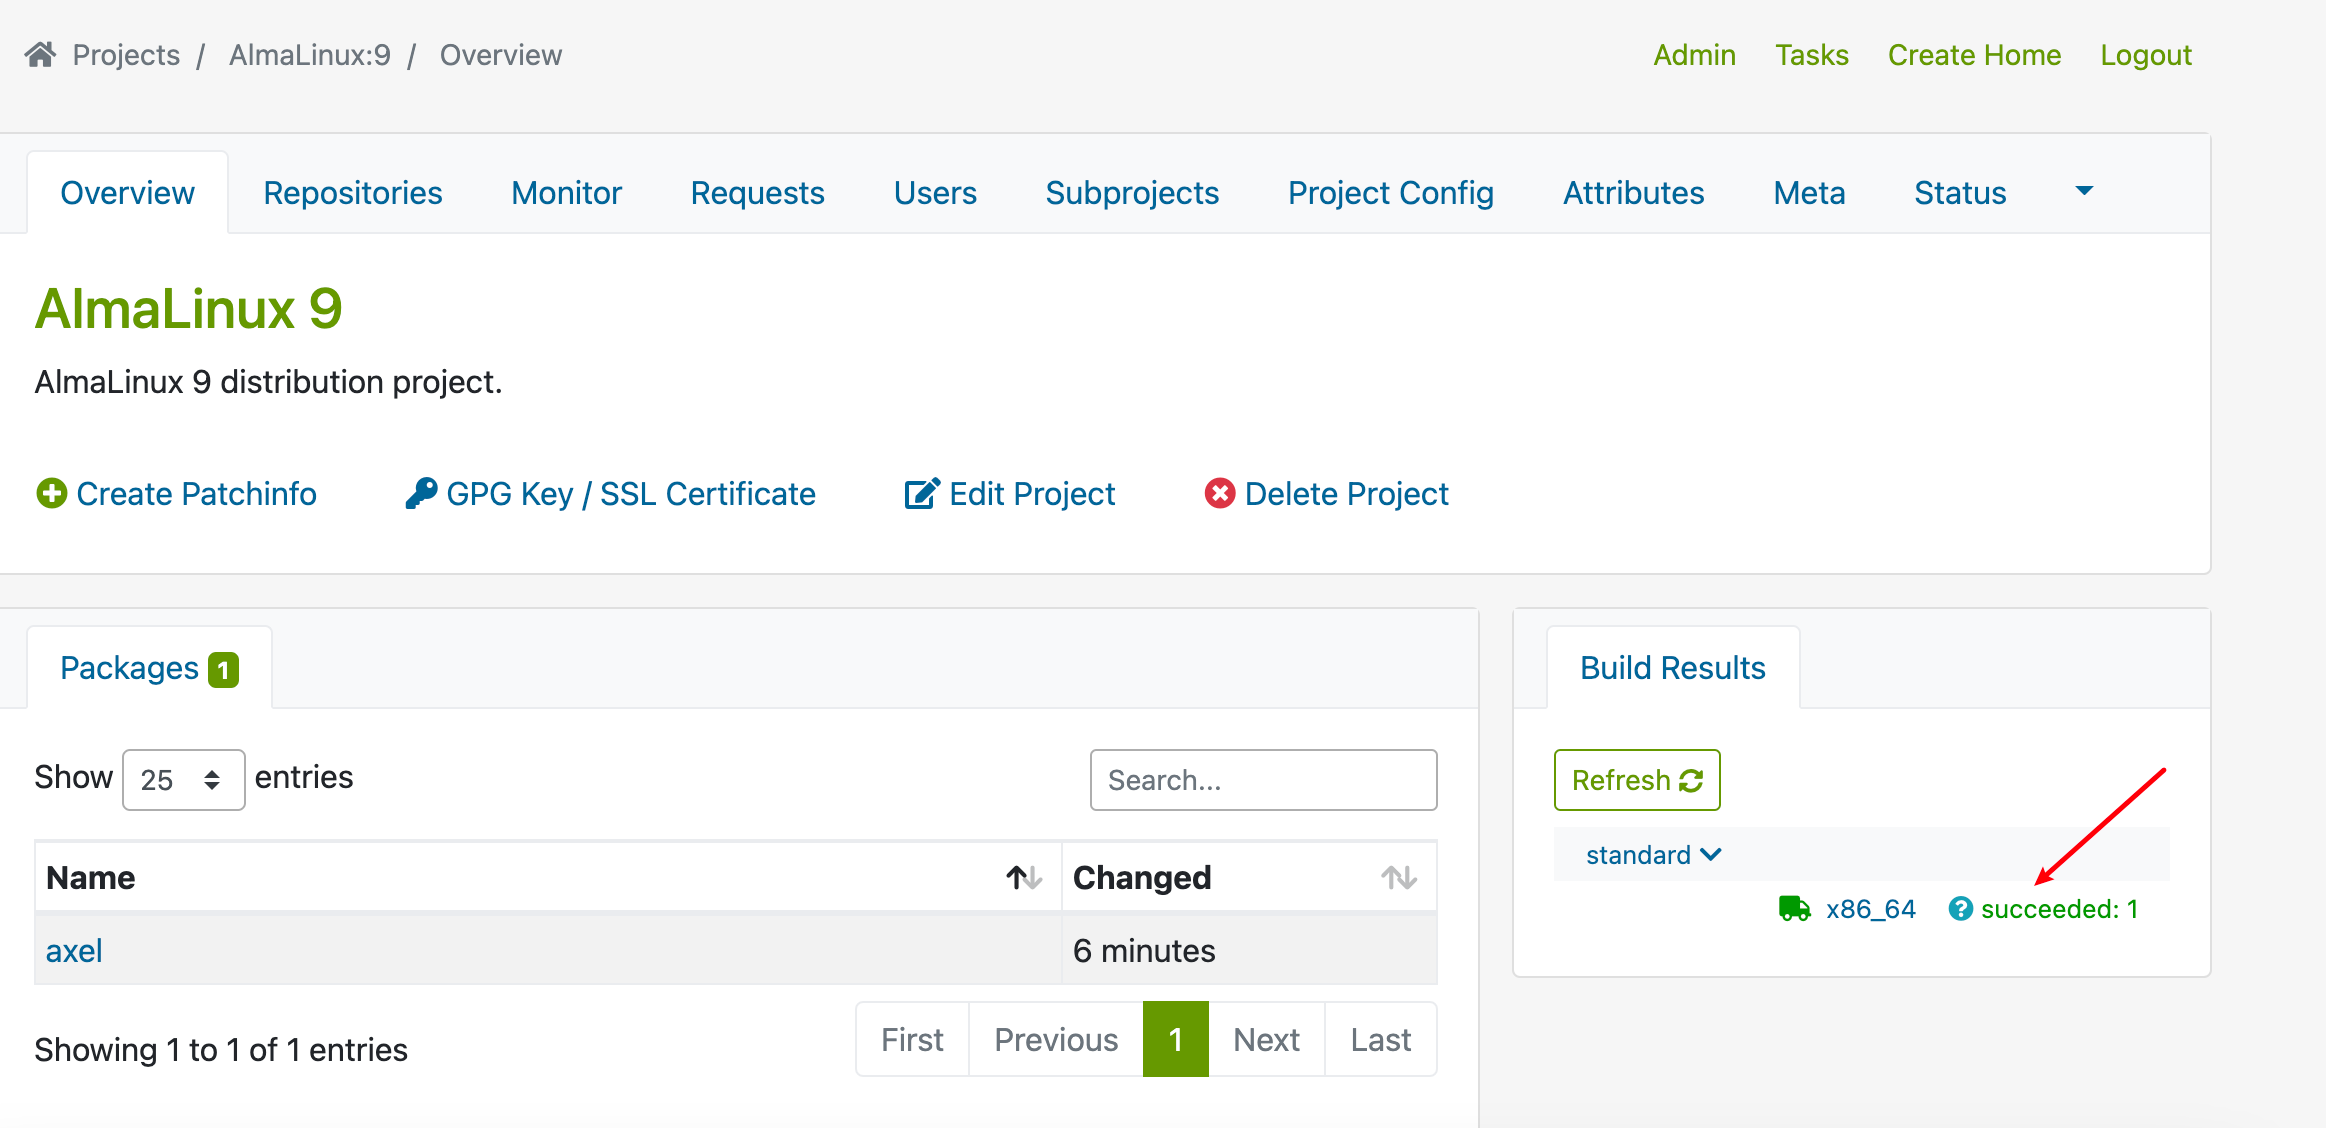The width and height of the screenshot is (2326, 1128).
Task: Click the green packages count badge
Action: point(223,670)
